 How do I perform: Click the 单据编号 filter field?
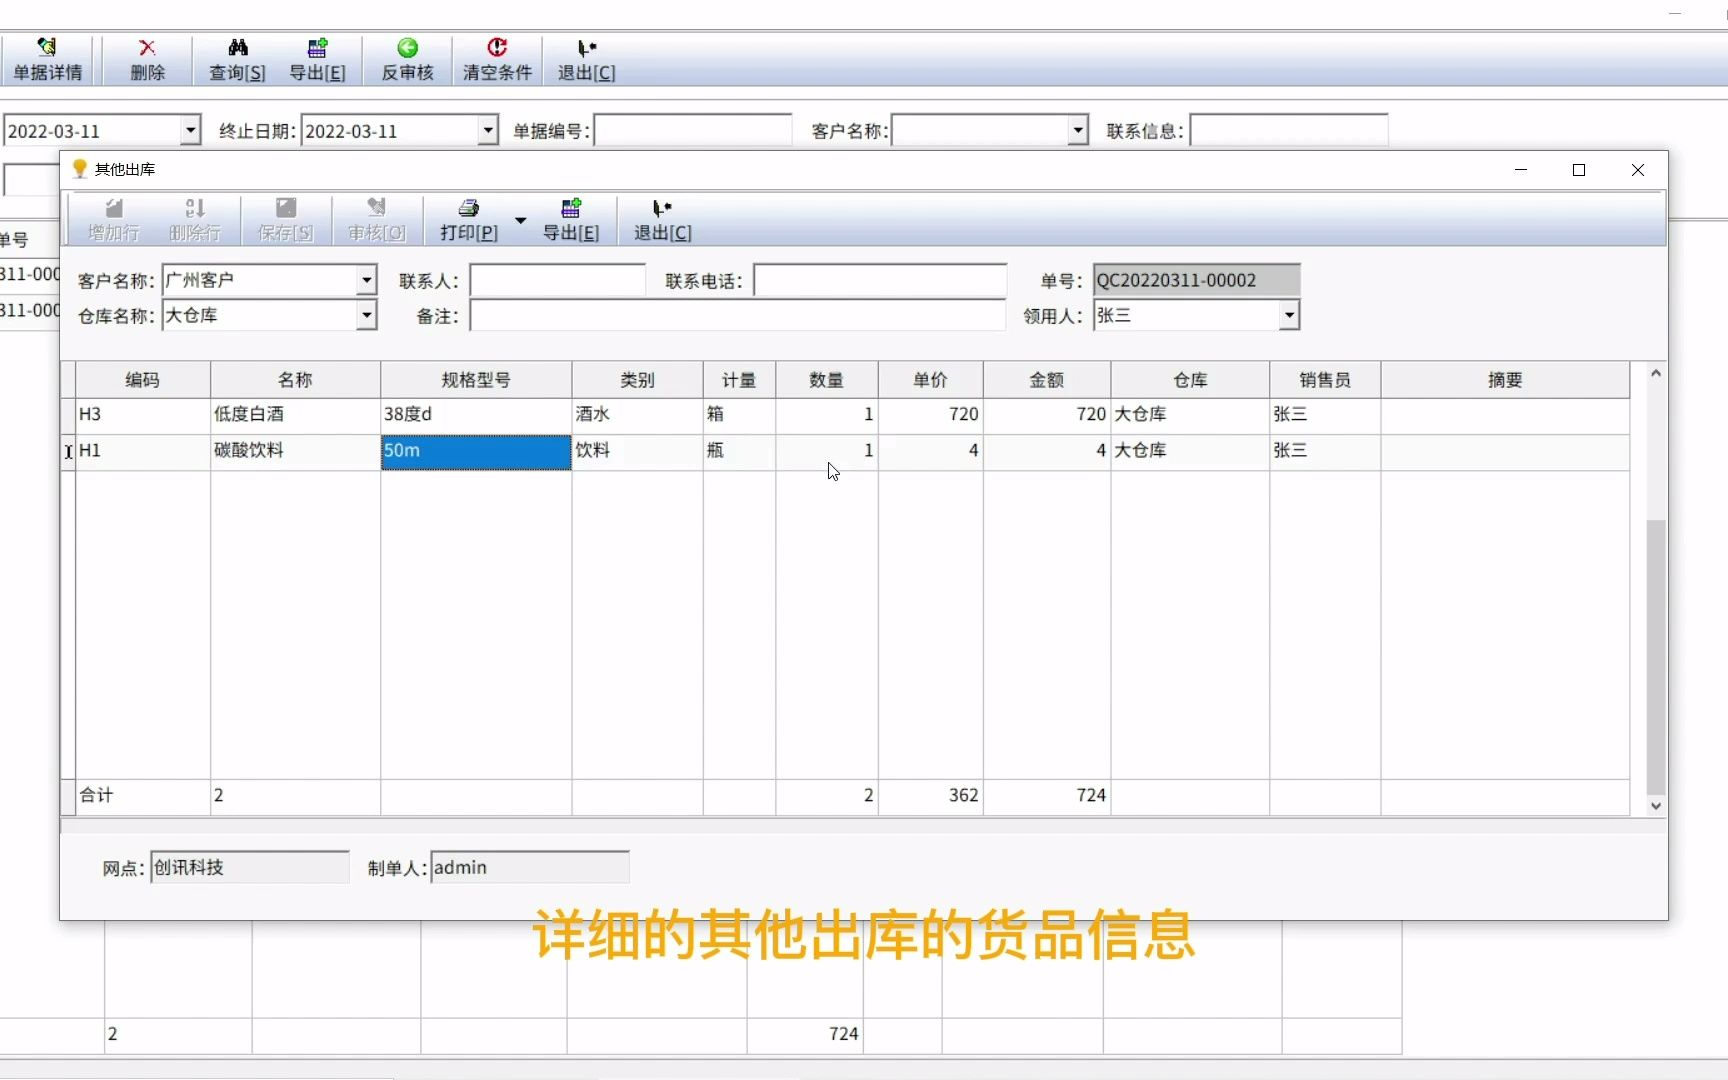click(693, 130)
